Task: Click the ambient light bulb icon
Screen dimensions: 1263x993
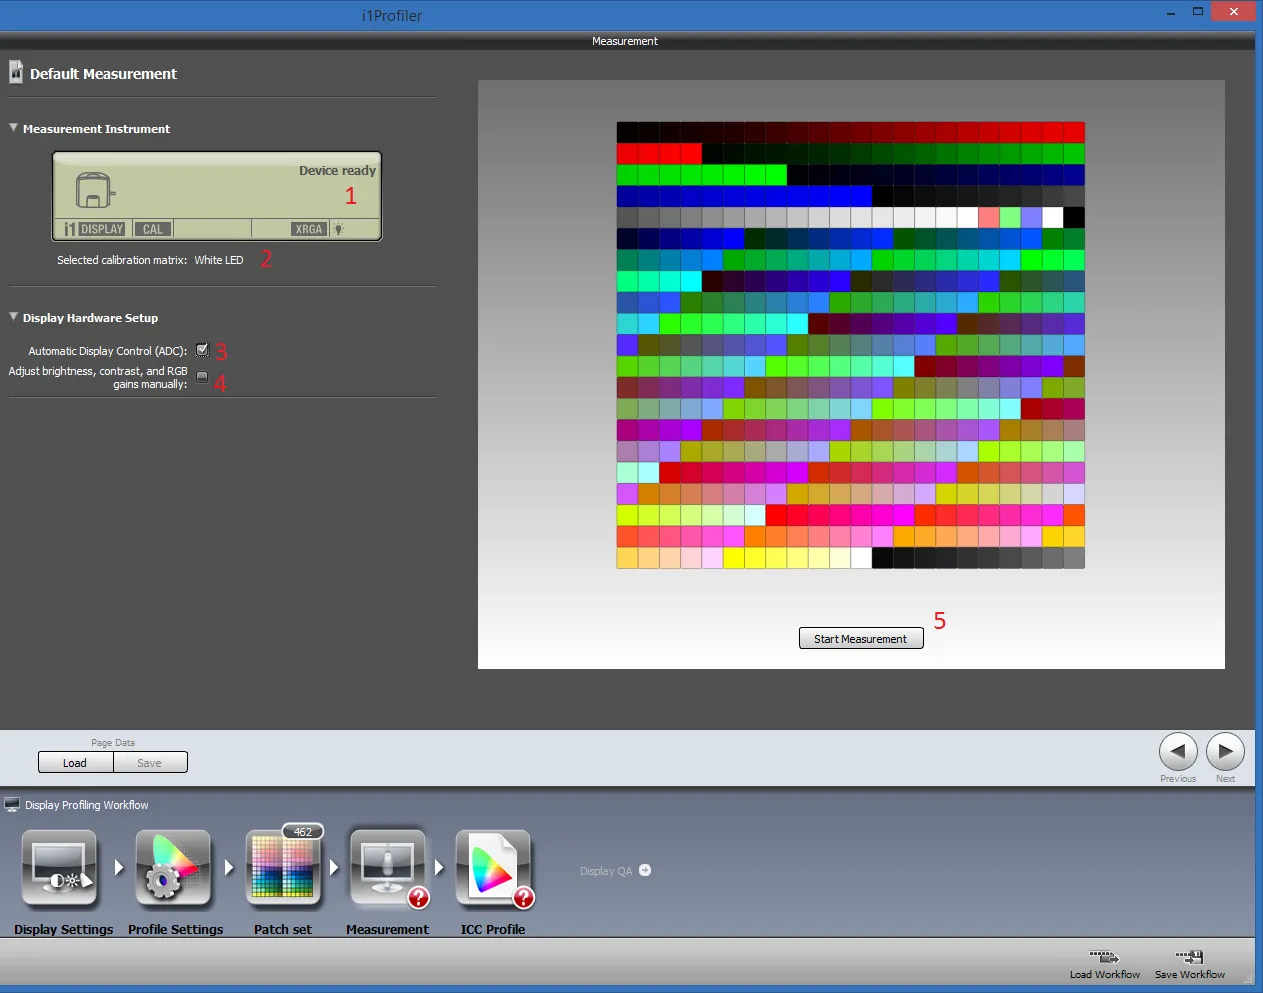Action: [339, 229]
